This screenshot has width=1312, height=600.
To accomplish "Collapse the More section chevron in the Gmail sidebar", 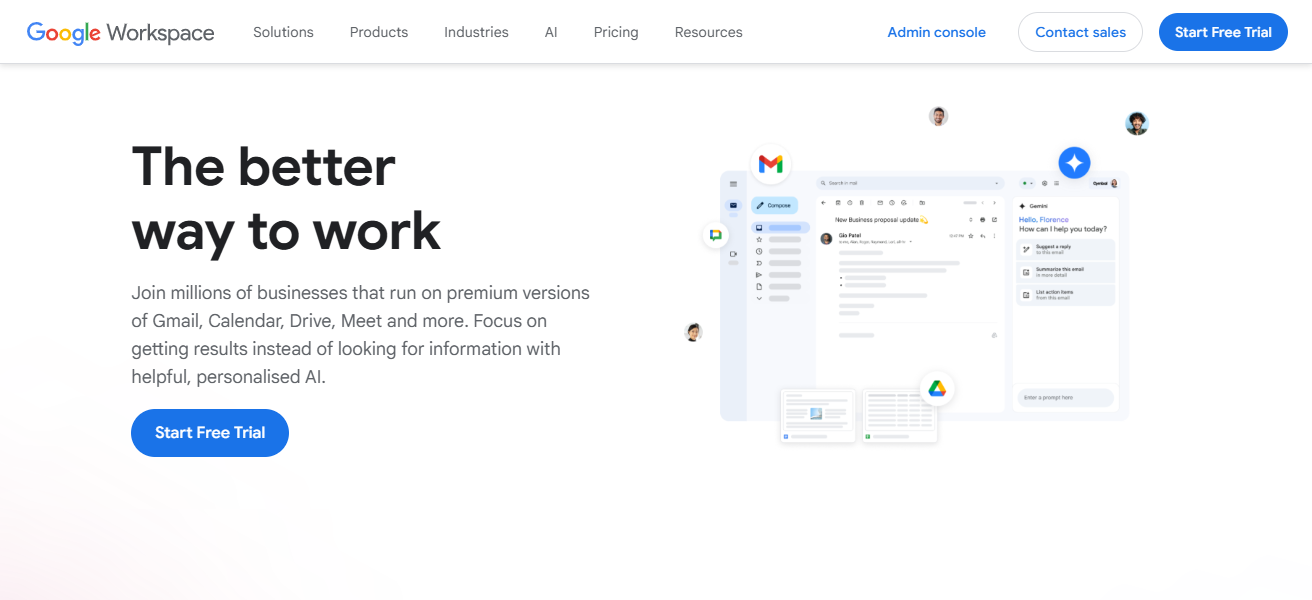I will (x=759, y=297).
